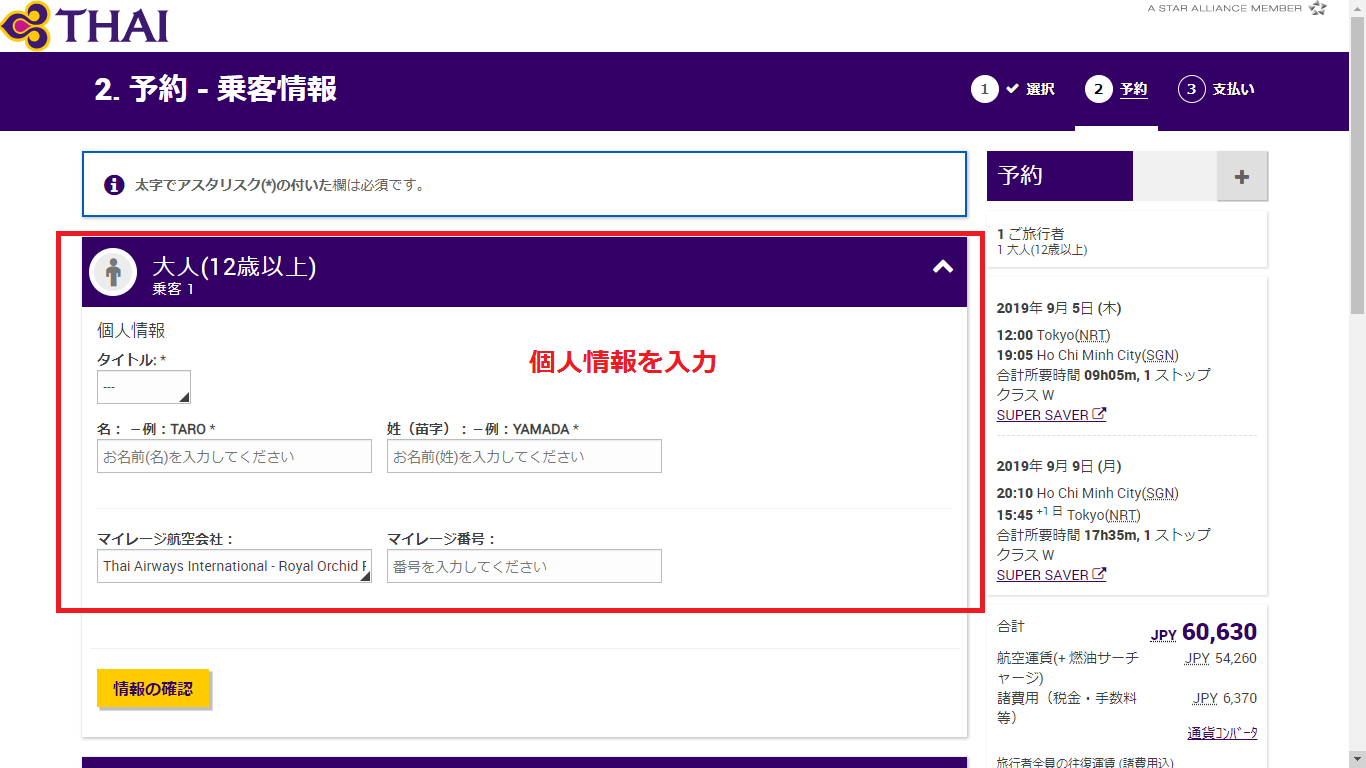Open the マイレージ航空会社 airline dropdown
The width and height of the screenshot is (1366, 768).
234,566
